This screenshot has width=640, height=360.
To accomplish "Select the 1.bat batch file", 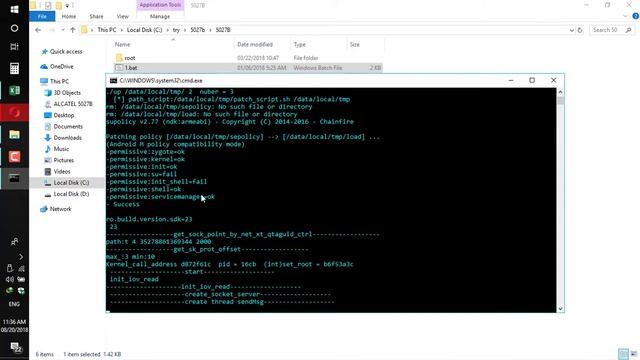I will point(131,68).
